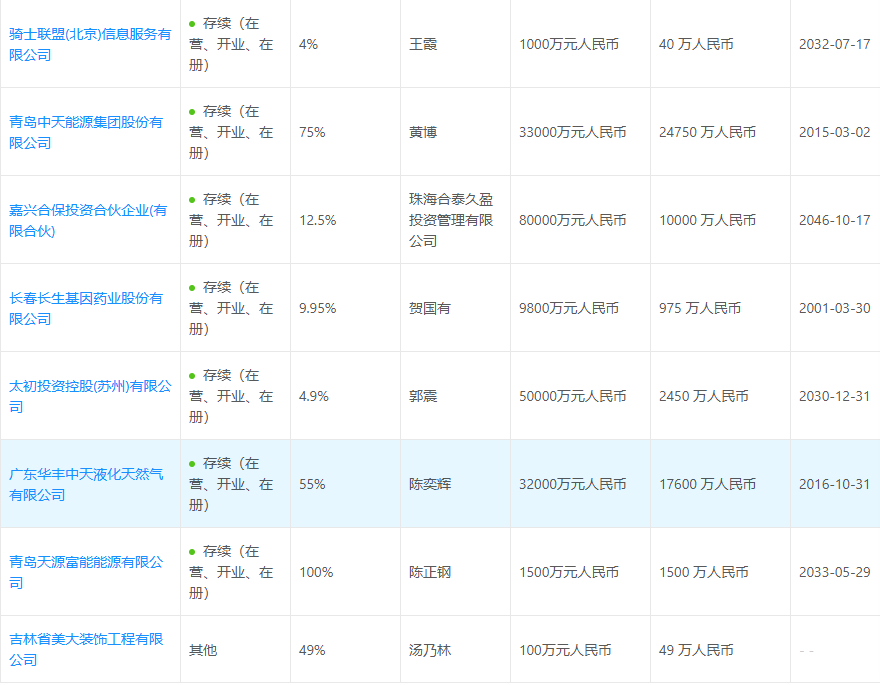
Task: Select investment amount 49 万人民币
Action: (x=696, y=650)
